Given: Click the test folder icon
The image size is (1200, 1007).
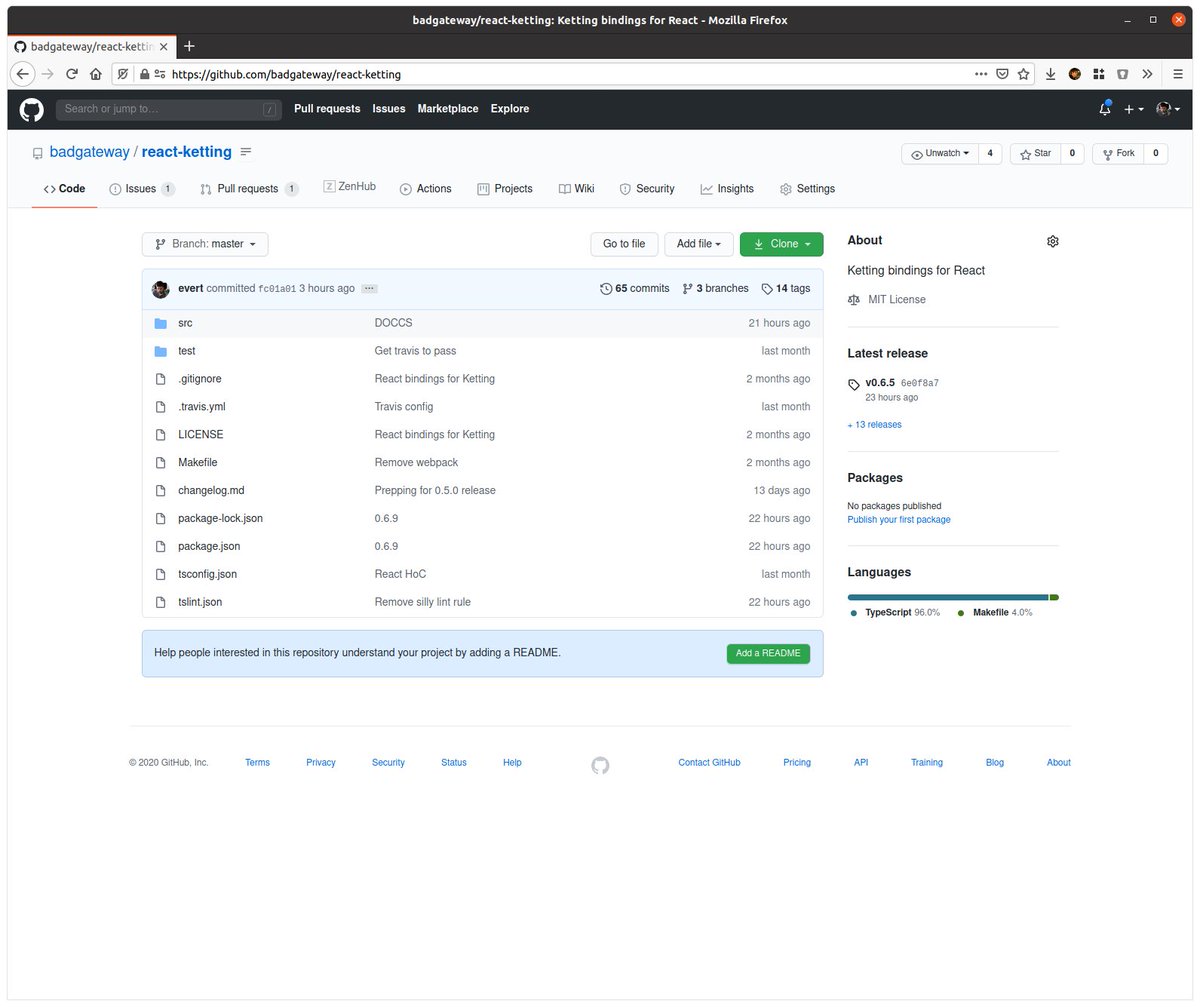Looking at the screenshot, I should click(160, 351).
